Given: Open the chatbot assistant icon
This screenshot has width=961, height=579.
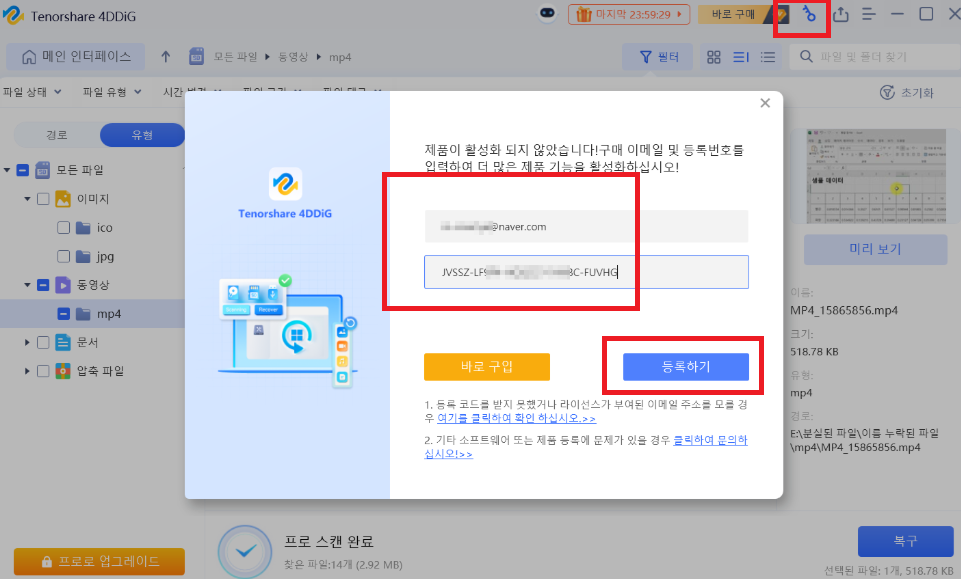Looking at the screenshot, I should (x=547, y=13).
